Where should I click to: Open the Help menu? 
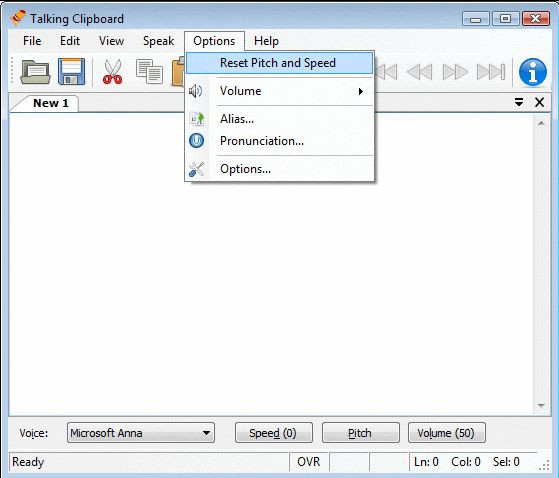point(266,41)
